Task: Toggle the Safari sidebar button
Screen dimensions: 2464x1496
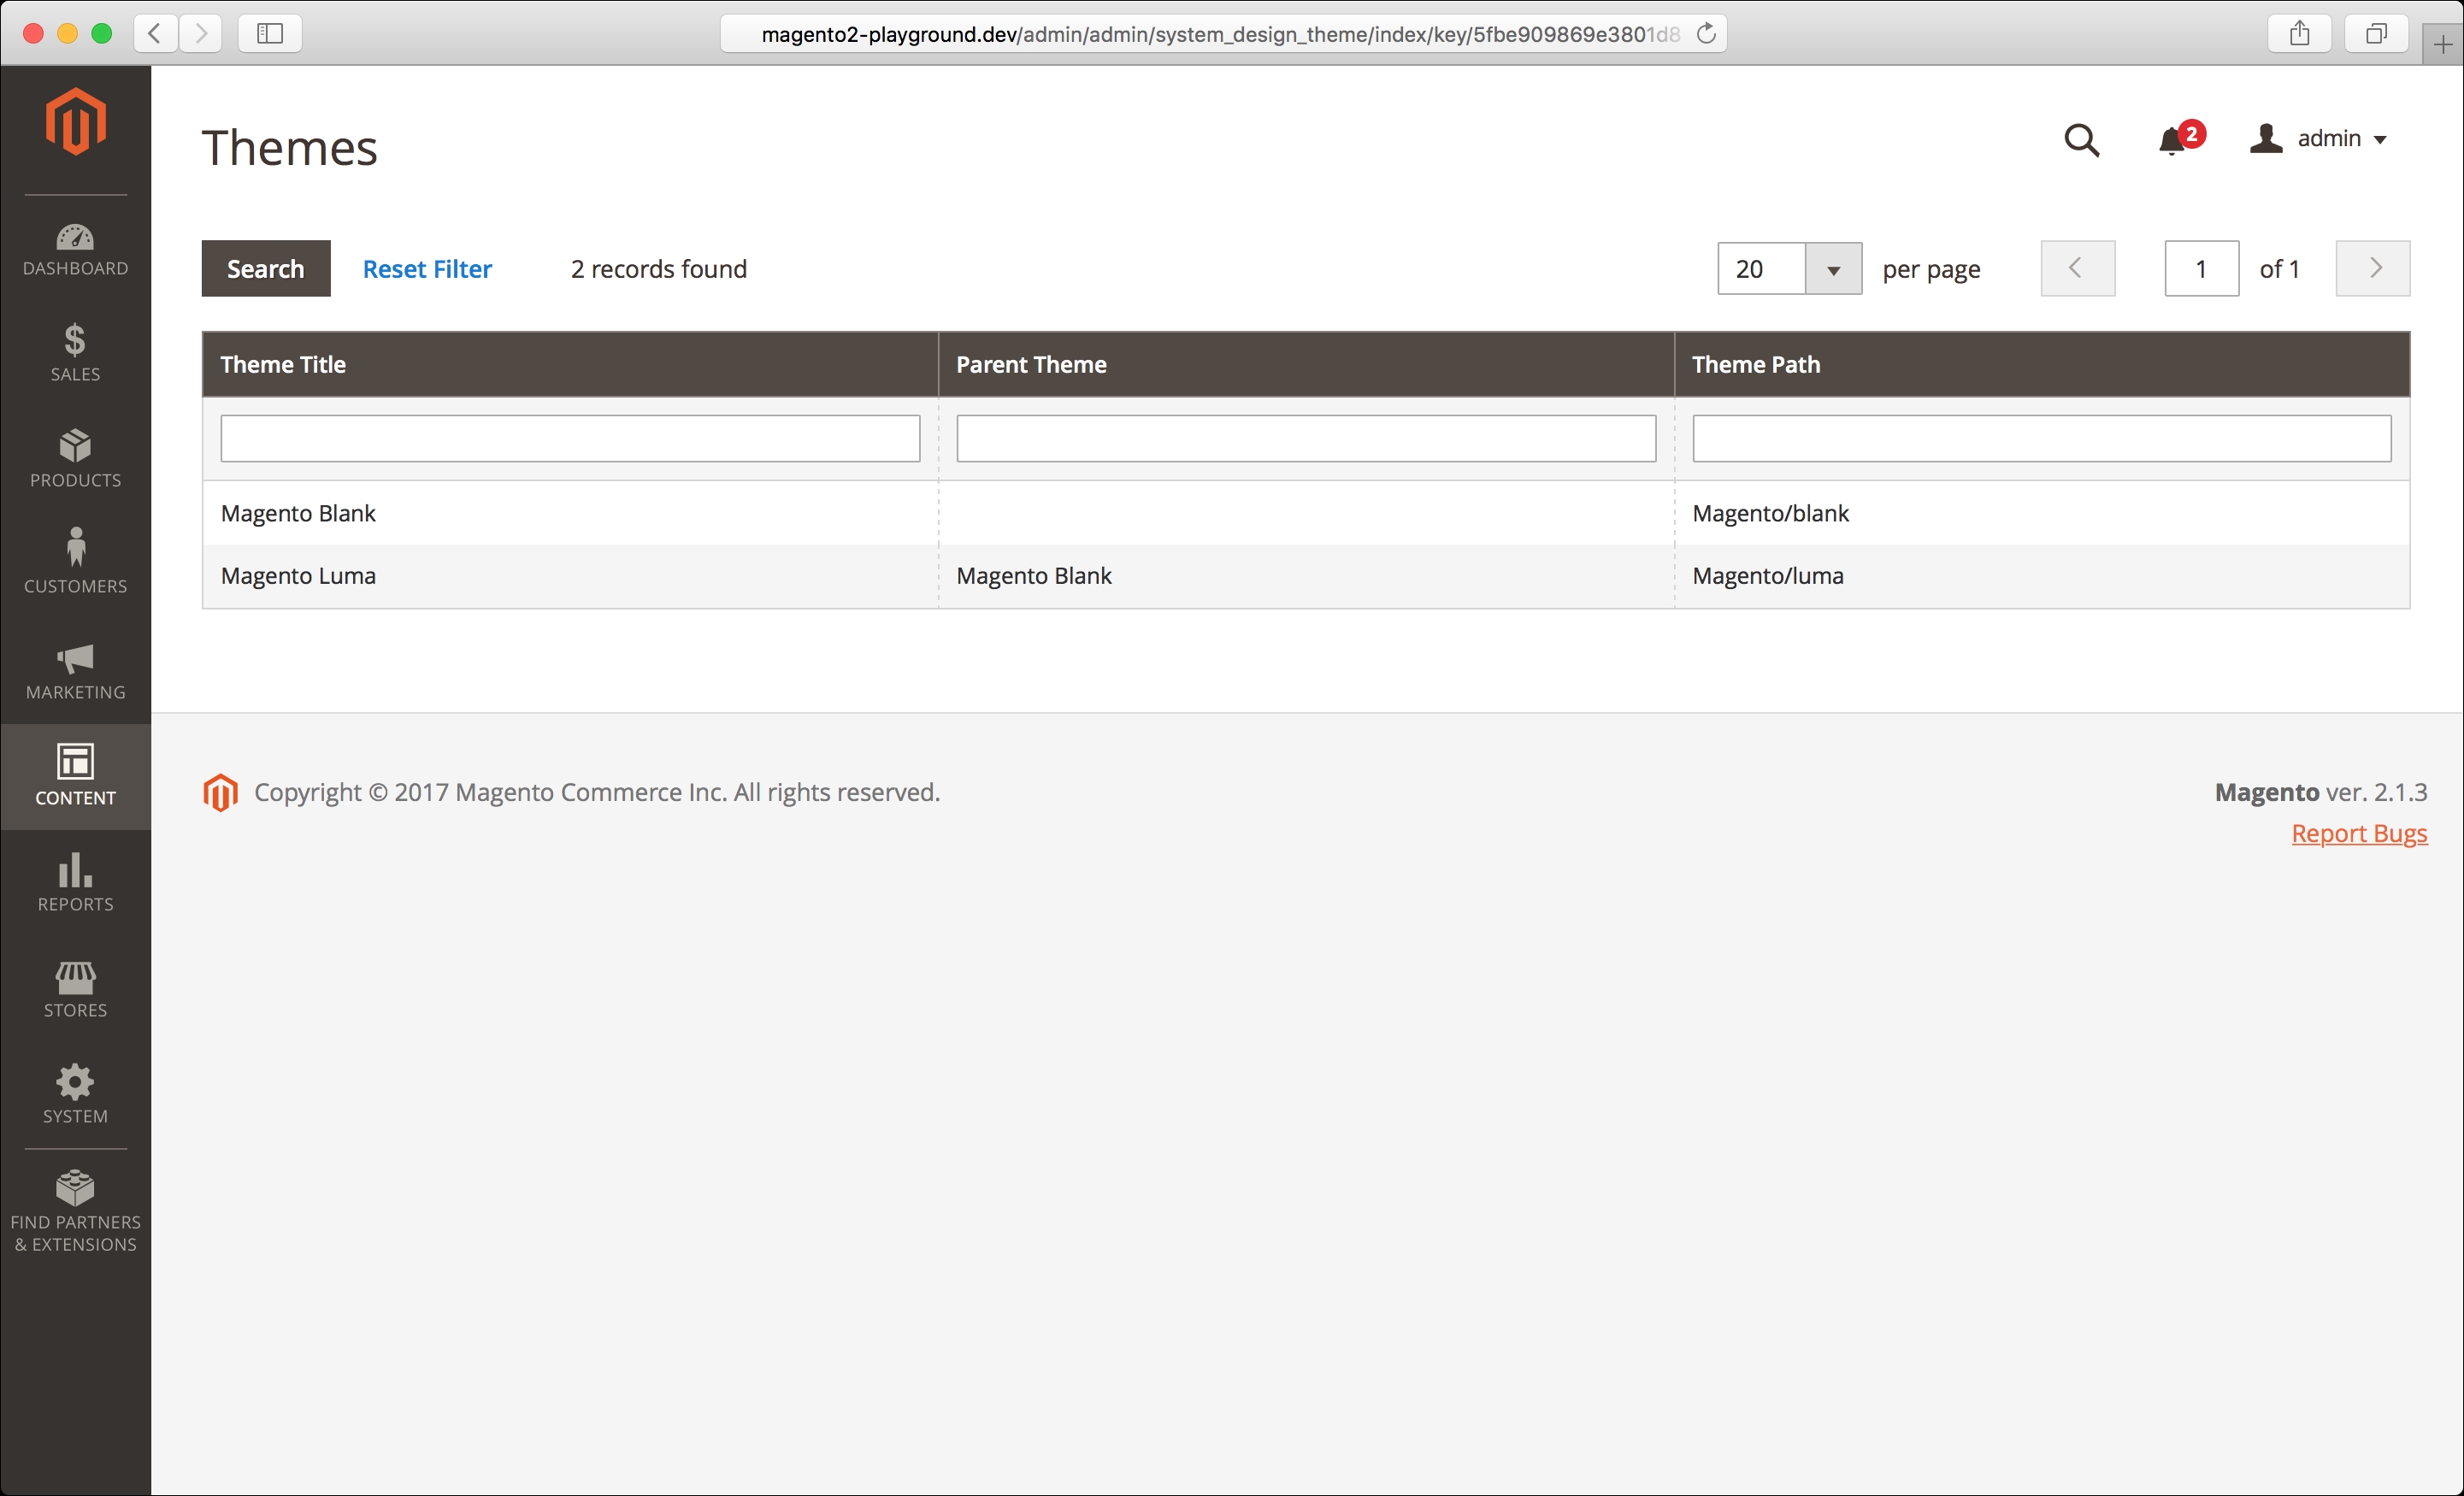Action: point(270,33)
